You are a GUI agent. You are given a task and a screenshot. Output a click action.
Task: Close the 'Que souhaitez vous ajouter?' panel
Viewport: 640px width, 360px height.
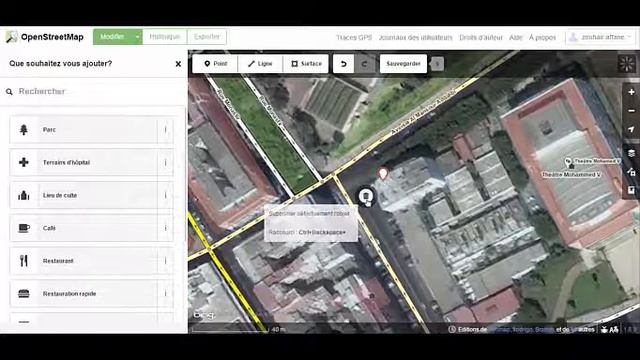(178, 64)
